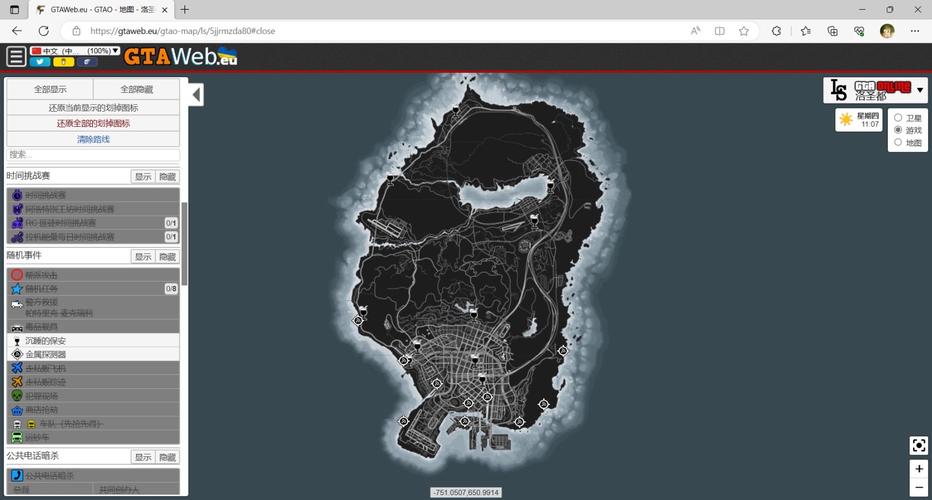Viewport: 932px width, 500px height.
Task: Toggle the blue star random mission icon
Action: (x=17, y=289)
